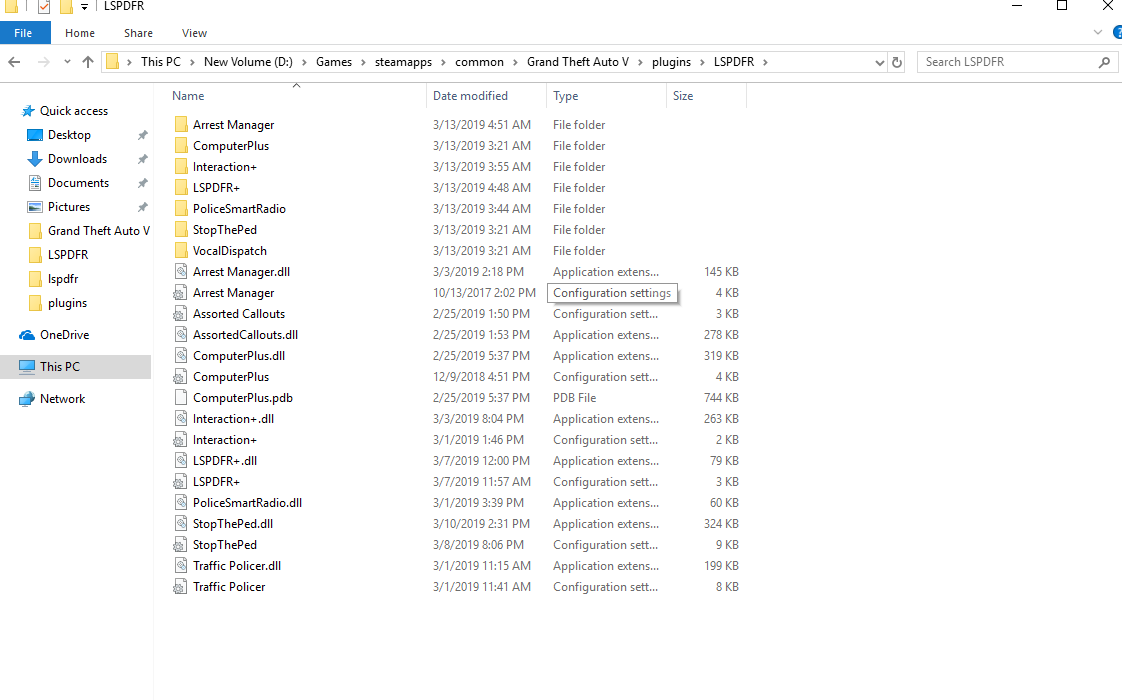Navigate to New Volume (D:) in address bar
1122x700 pixels.
pos(248,62)
